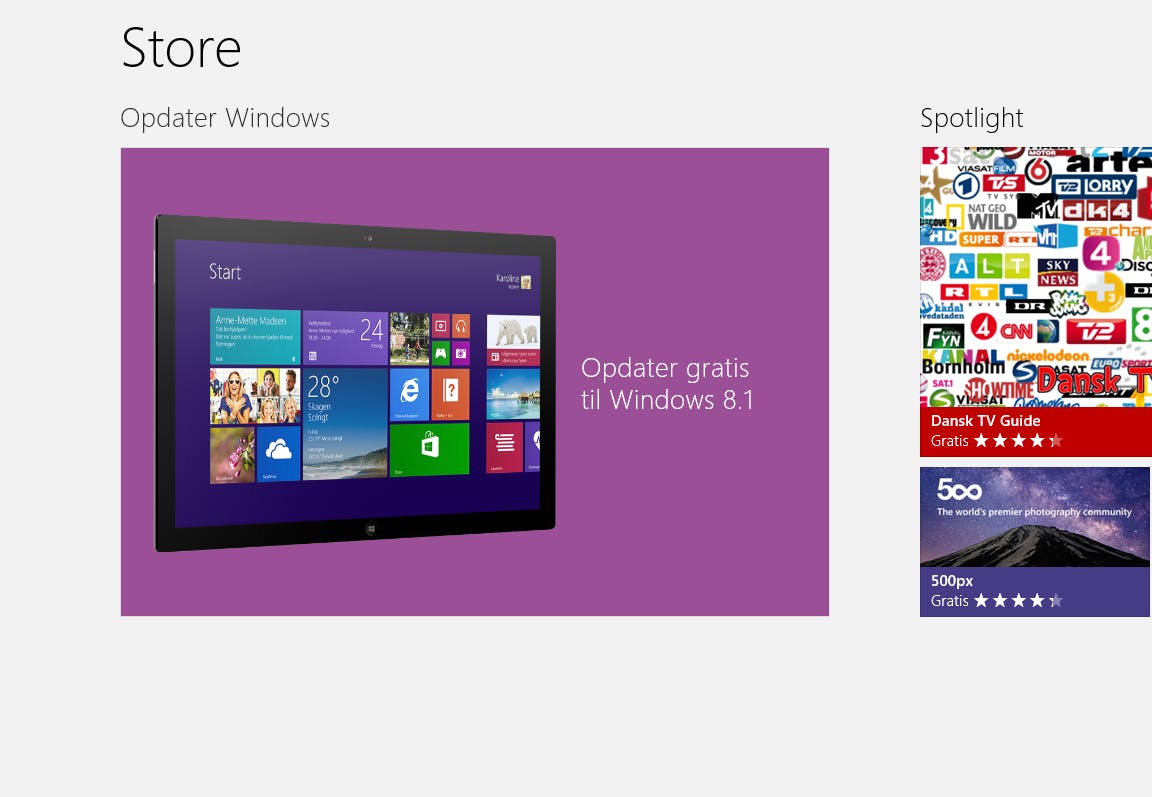1152x797 pixels.
Task: Click the Windows button on the tablet image
Action: tap(370, 529)
